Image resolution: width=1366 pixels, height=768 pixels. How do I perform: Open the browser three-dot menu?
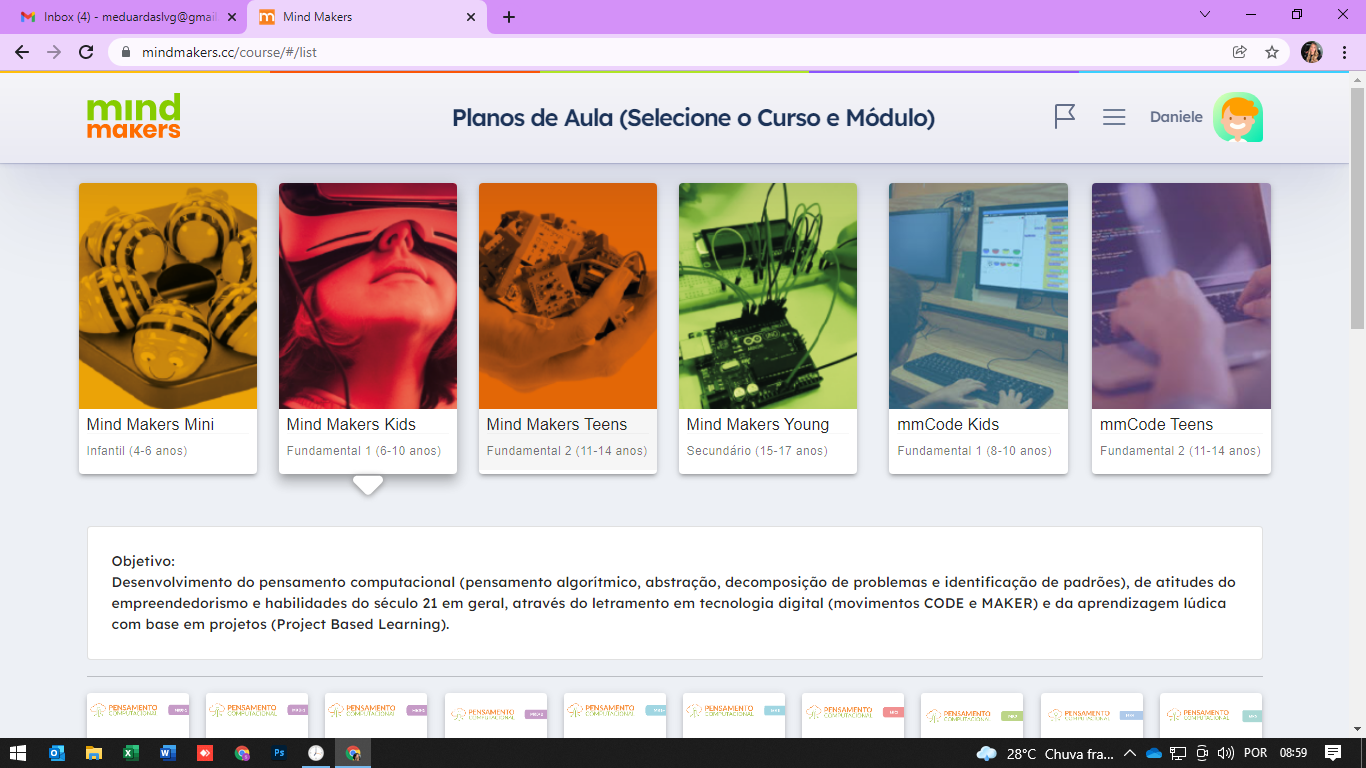pos(1345,52)
